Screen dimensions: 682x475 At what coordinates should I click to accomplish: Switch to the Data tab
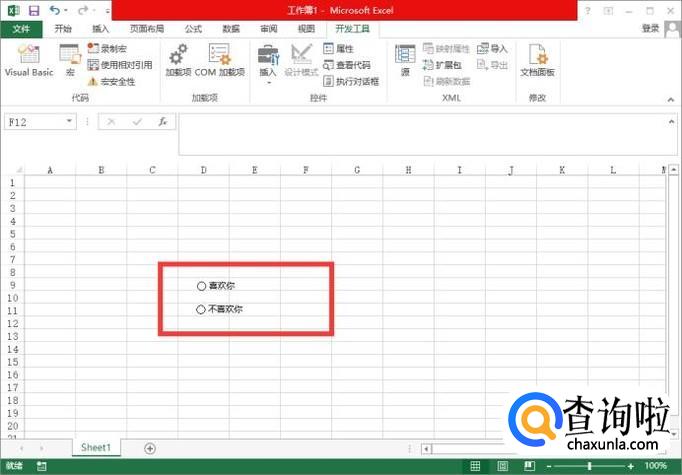[x=231, y=29]
